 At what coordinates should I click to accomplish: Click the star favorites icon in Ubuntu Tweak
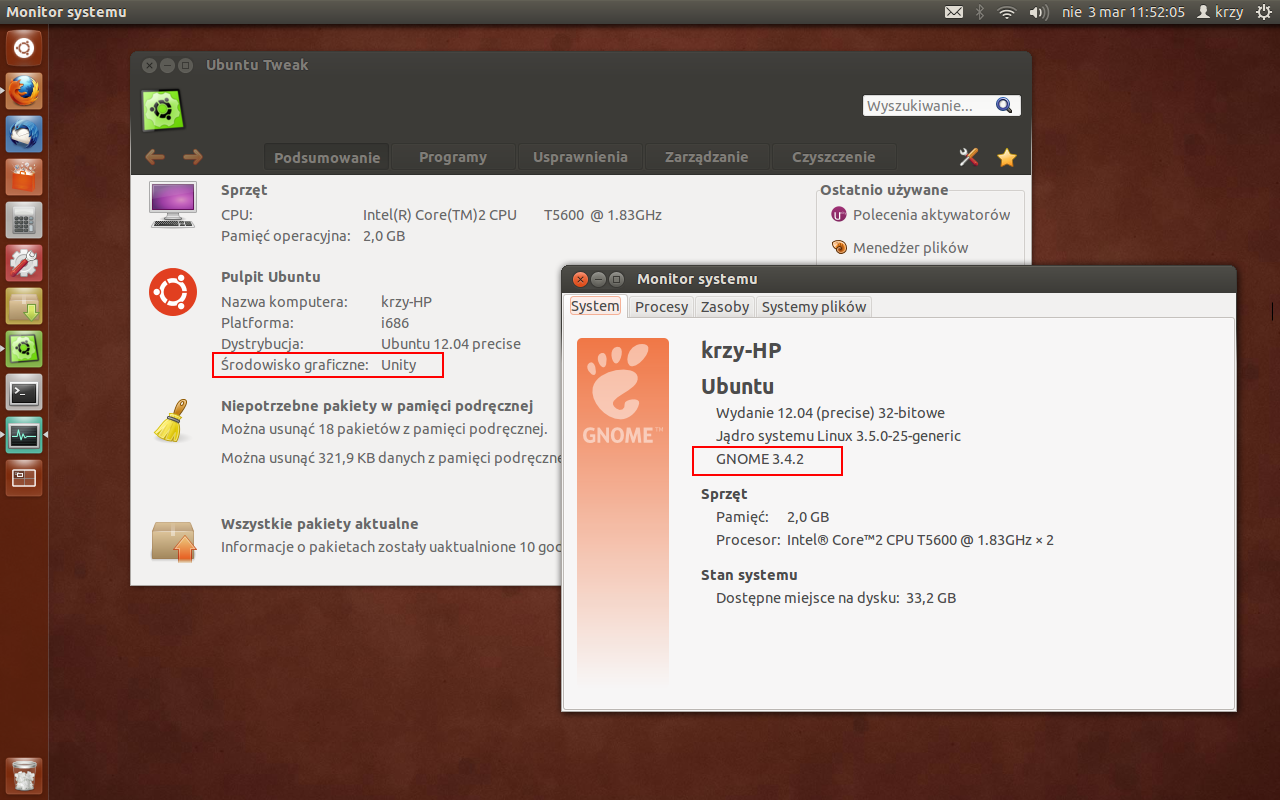tap(1007, 157)
